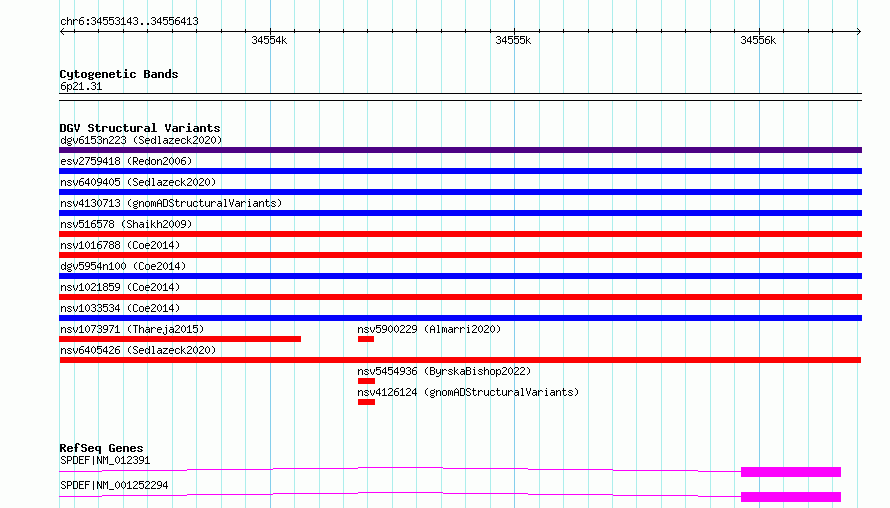Open variant nsv5454936 (ByrskaBishop2022) label
This screenshot has height=508, width=890.
click(444, 371)
